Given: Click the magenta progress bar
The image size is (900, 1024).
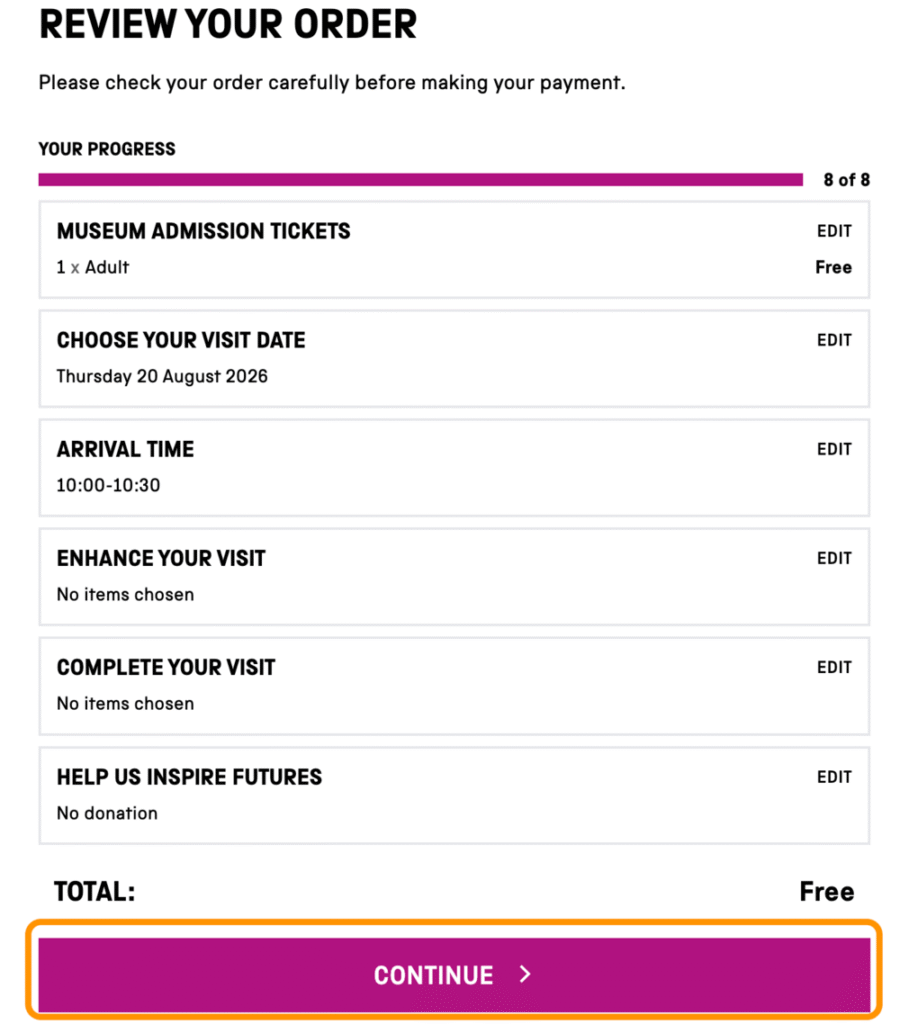Looking at the screenshot, I should click(421, 180).
